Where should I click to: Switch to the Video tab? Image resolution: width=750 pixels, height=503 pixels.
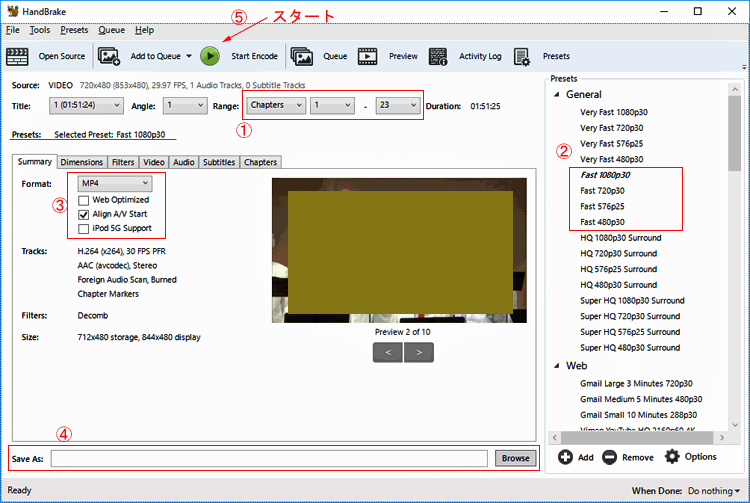click(154, 163)
